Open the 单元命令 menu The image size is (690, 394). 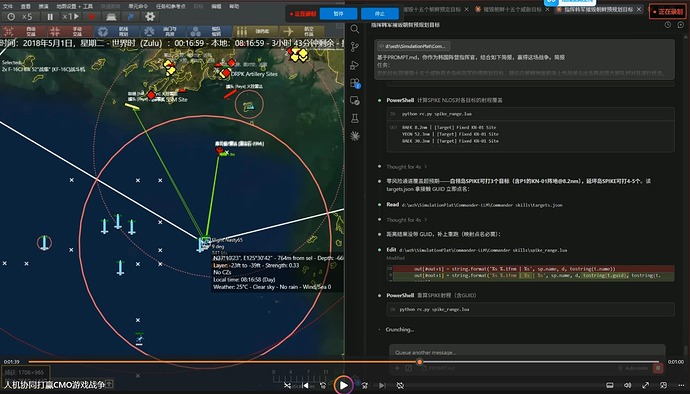click(138, 6)
